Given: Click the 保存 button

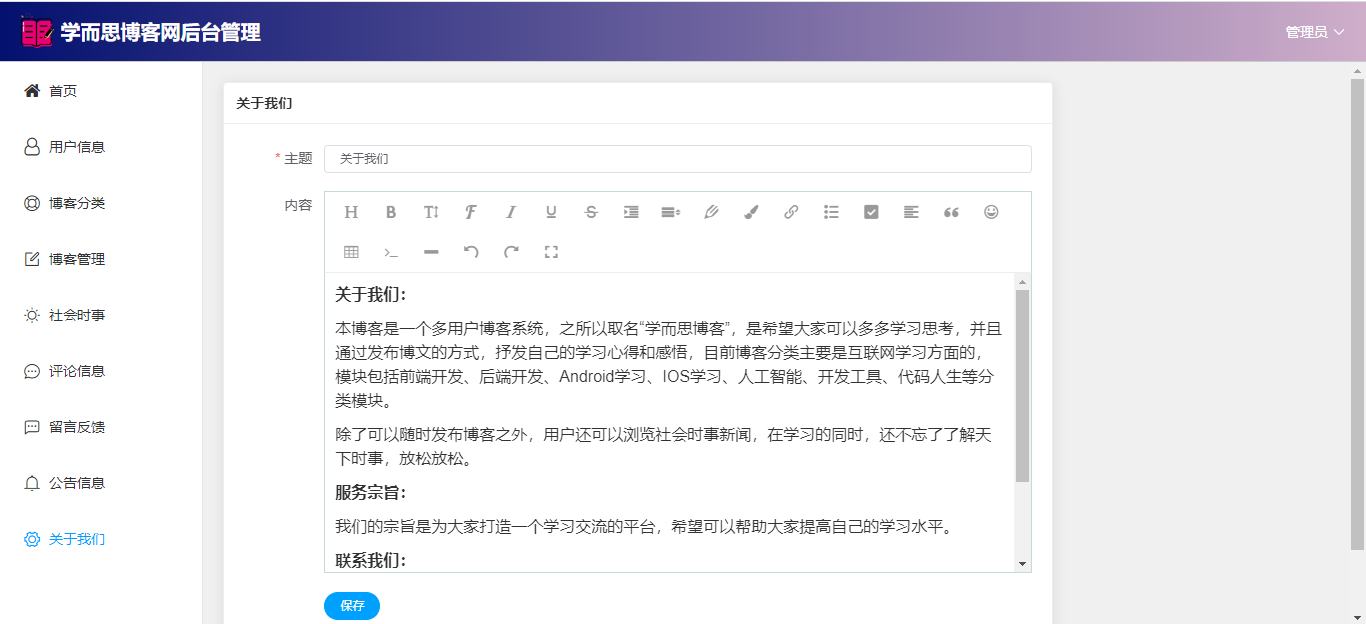Looking at the screenshot, I should click(x=352, y=606).
